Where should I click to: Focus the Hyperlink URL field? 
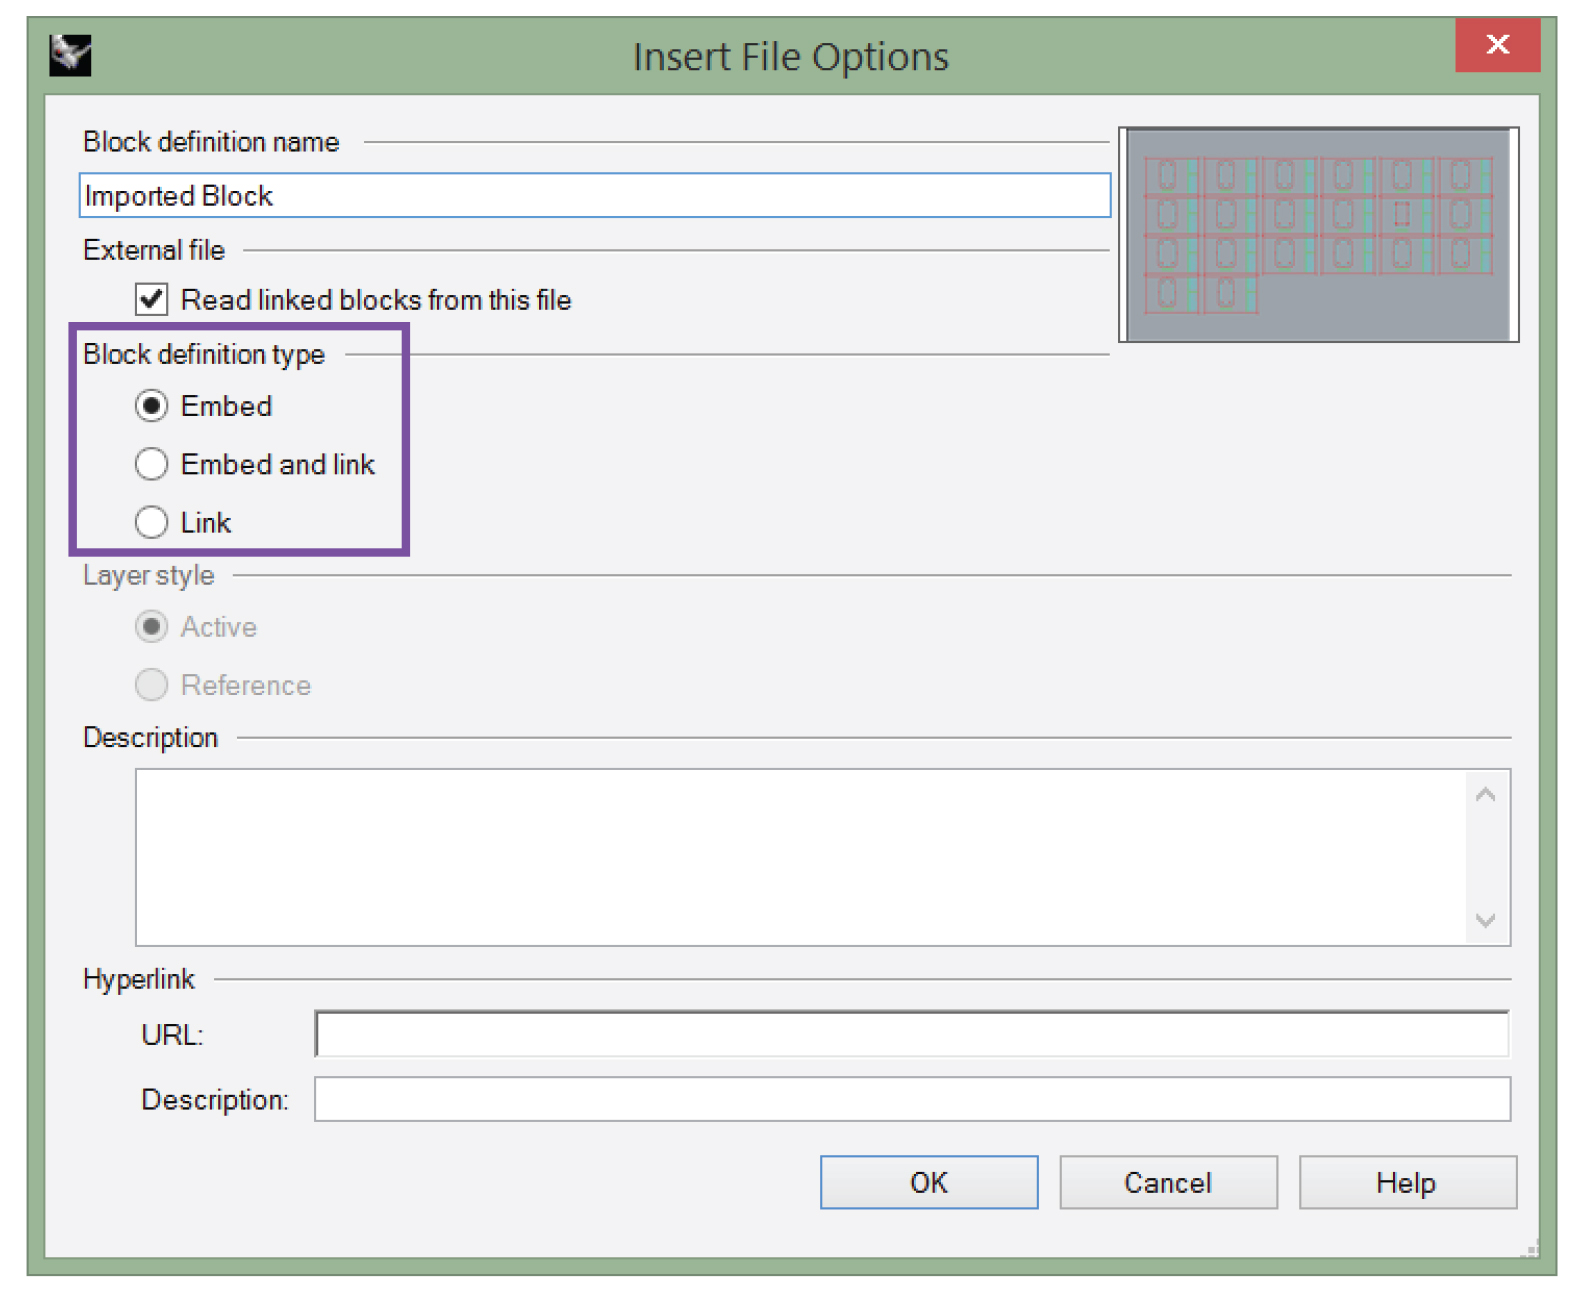tap(911, 1034)
